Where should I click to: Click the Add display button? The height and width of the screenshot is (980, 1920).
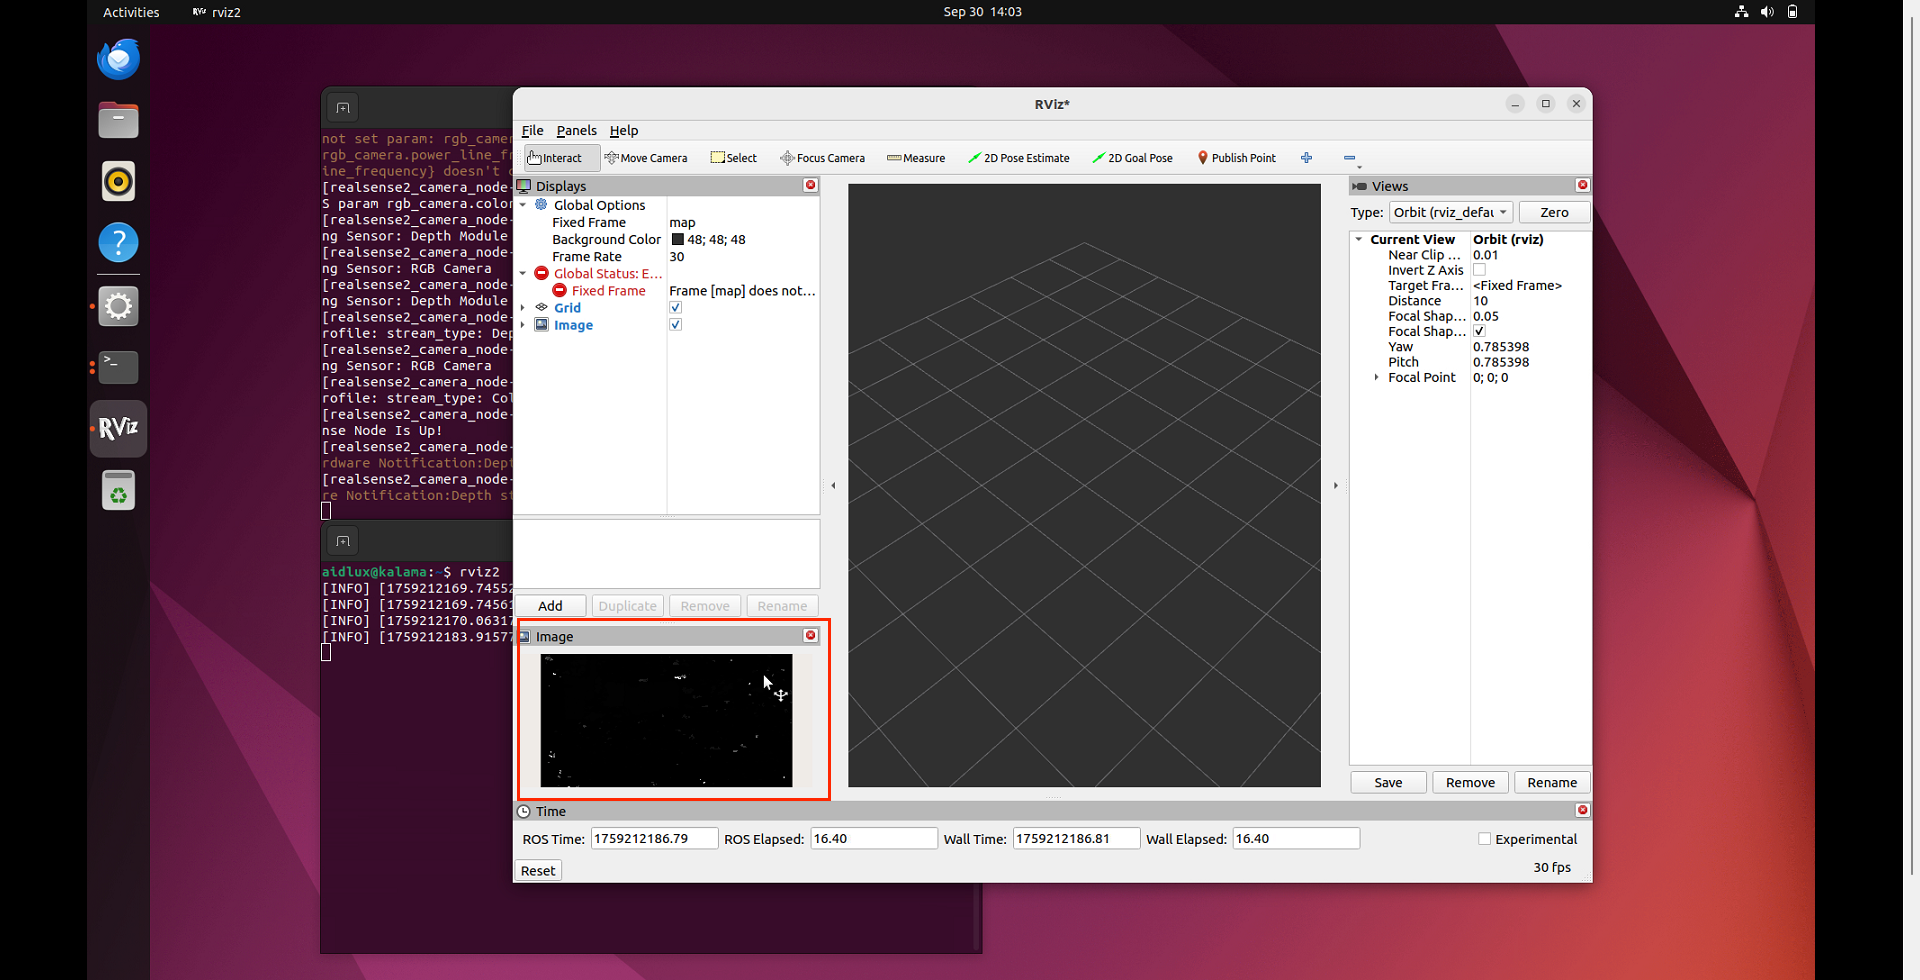[550, 606]
